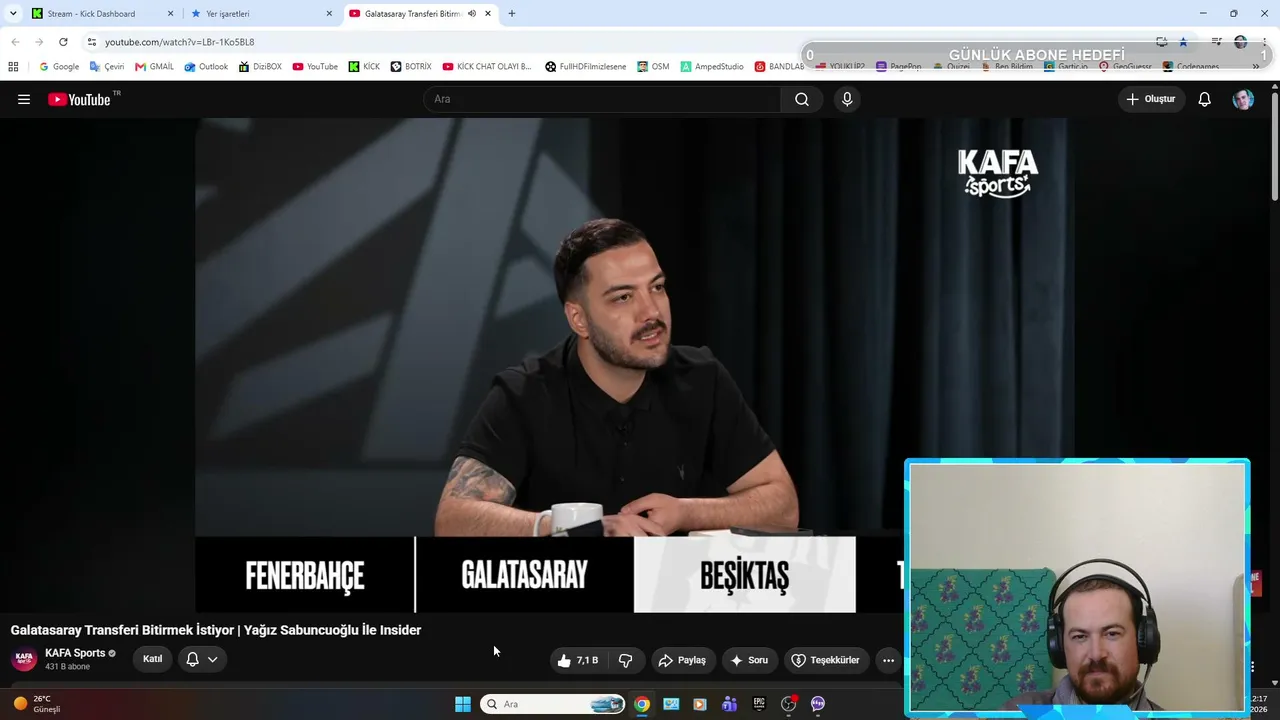The image size is (1280, 720).
Task: Start voice search with microphone icon
Action: (x=847, y=99)
